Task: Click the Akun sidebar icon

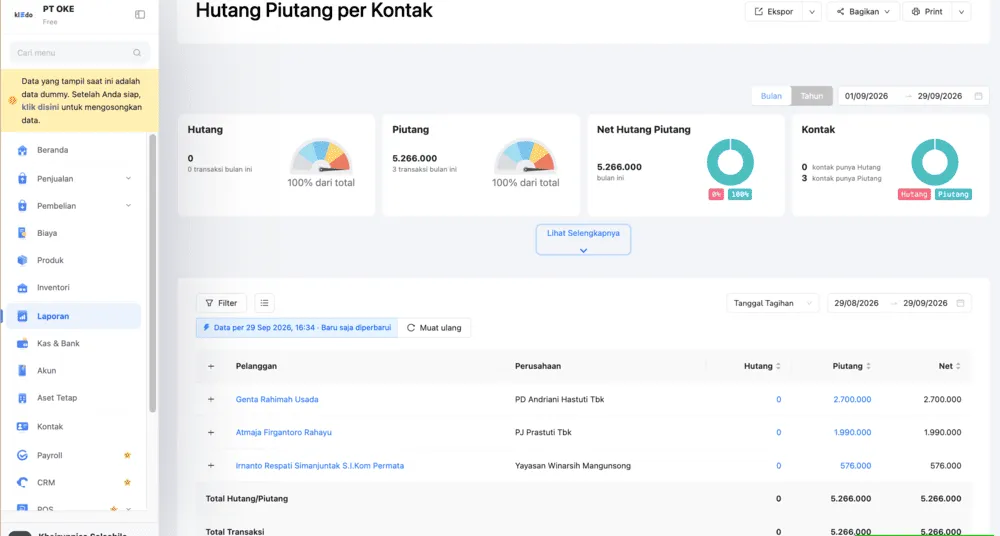Action: pos(22,371)
